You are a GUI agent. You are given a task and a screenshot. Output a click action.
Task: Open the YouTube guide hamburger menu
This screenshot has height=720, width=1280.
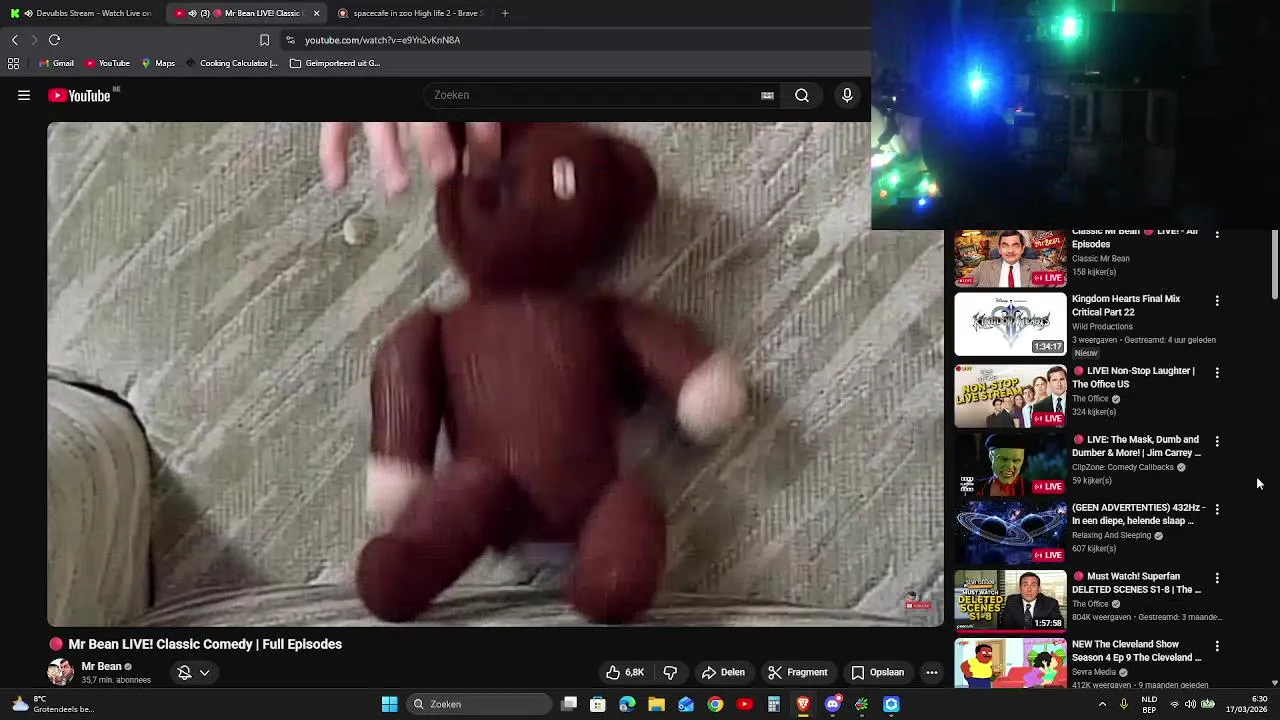pos(24,95)
